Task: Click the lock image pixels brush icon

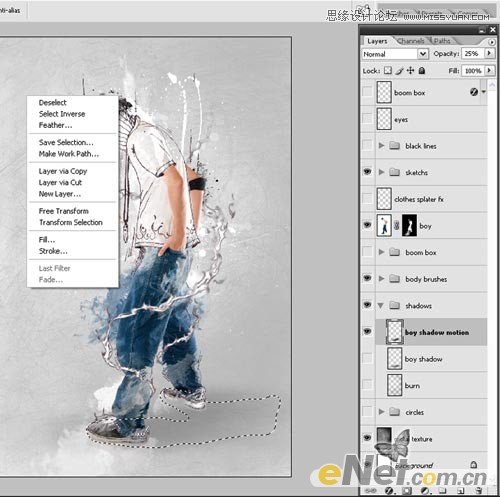Action: tap(400, 71)
